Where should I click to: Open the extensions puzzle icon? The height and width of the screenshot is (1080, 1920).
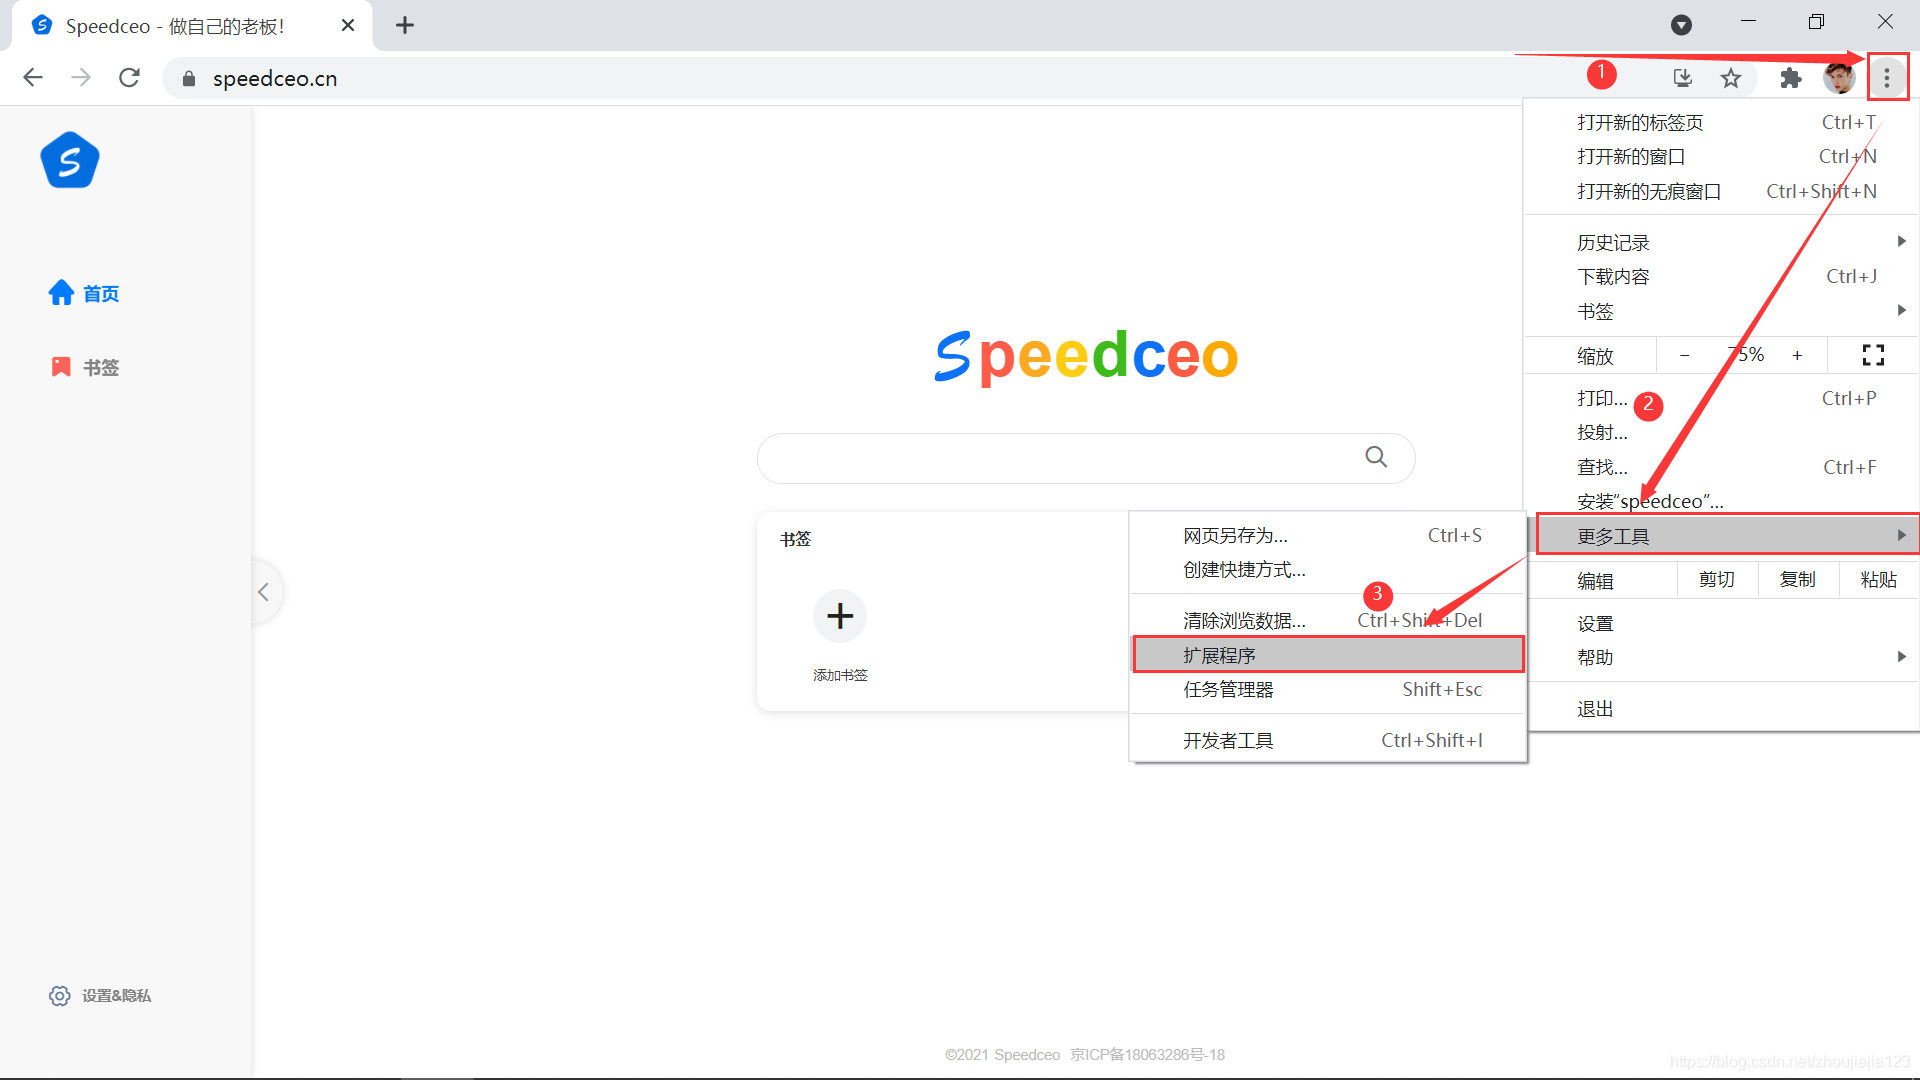pos(1790,78)
